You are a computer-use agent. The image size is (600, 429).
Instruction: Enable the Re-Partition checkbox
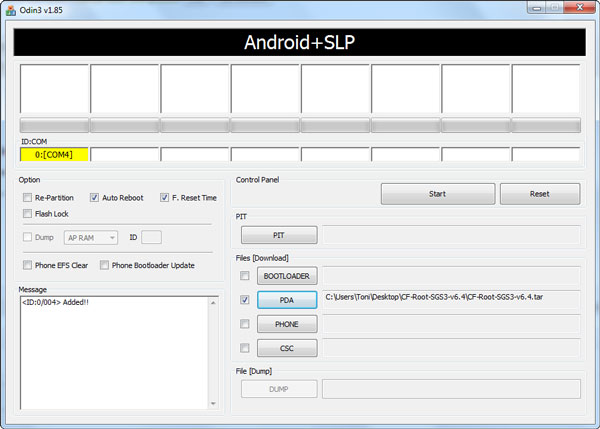pyautogui.click(x=27, y=198)
